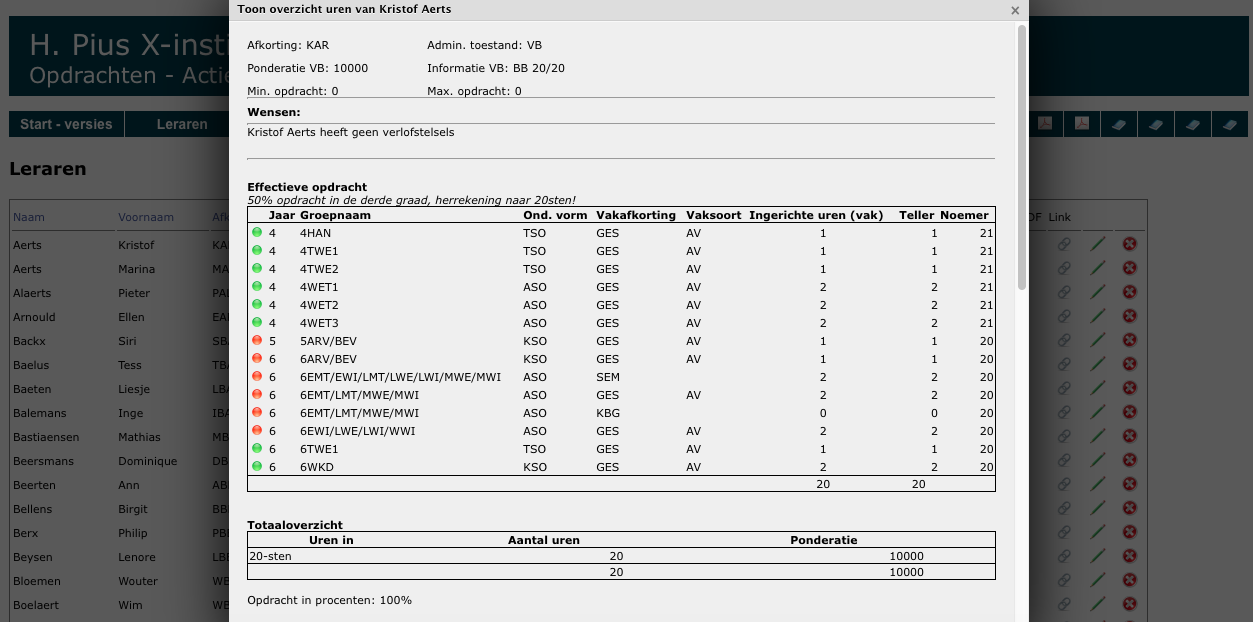This screenshot has height=622, width=1253.
Task: Click the name Boelaert in the teacher list
Action: [36, 605]
